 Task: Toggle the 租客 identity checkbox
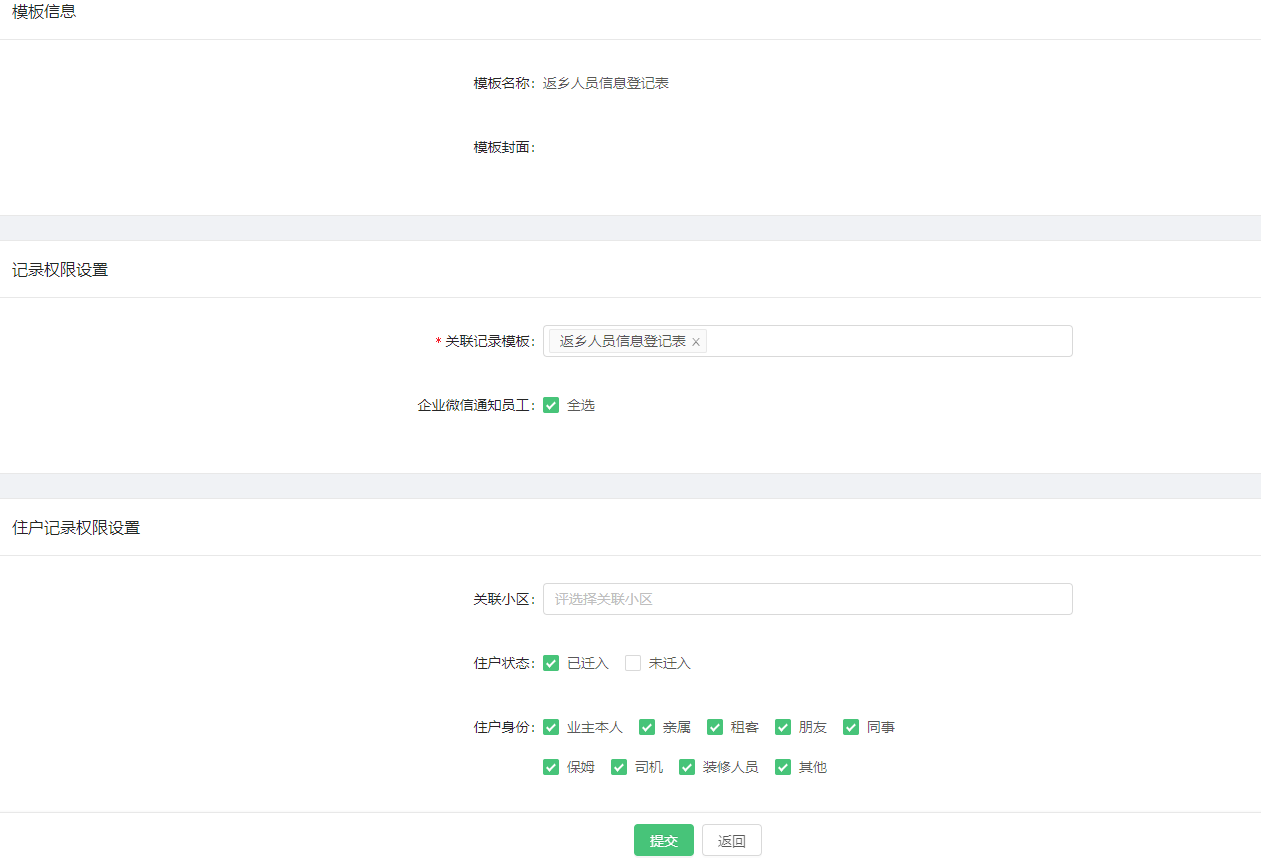[715, 727]
